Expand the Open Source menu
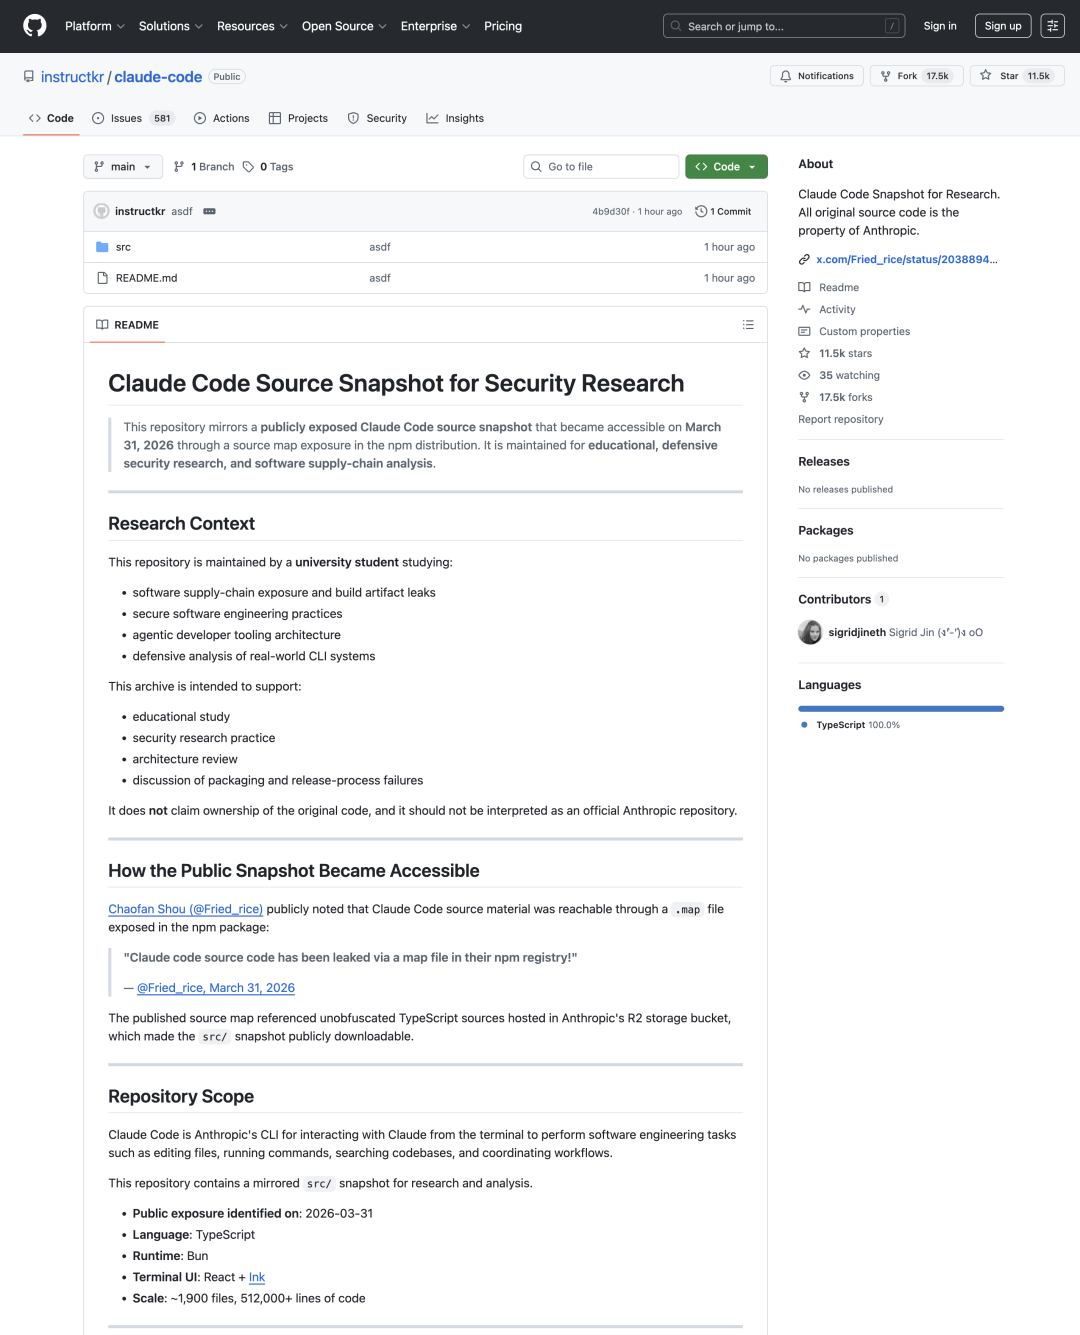1080x1335 pixels. pyautogui.click(x=343, y=26)
